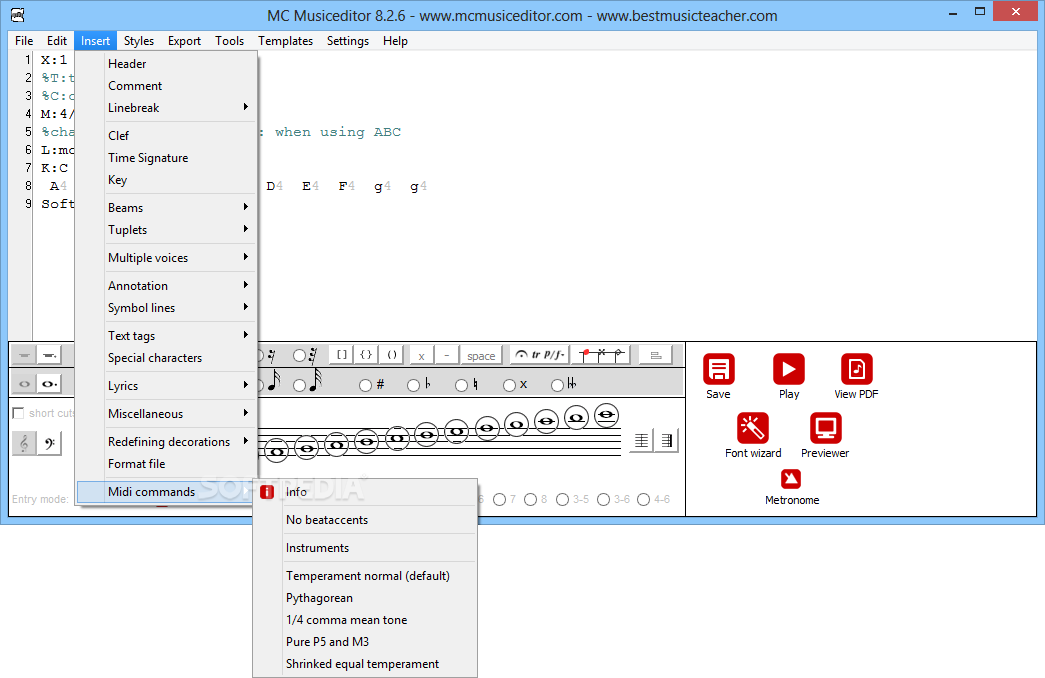Insert curly braces { } button
The width and height of the screenshot is (1045, 678).
pyautogui.click(x=366, y=355)
